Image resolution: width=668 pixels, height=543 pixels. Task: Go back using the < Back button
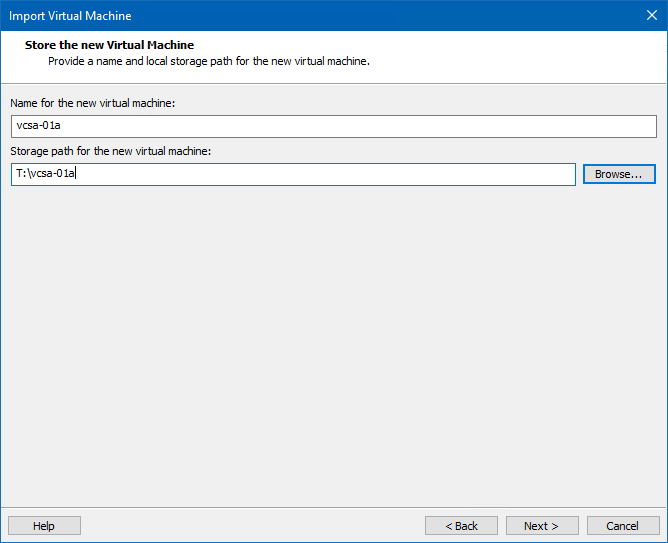[x=461, y=526]
